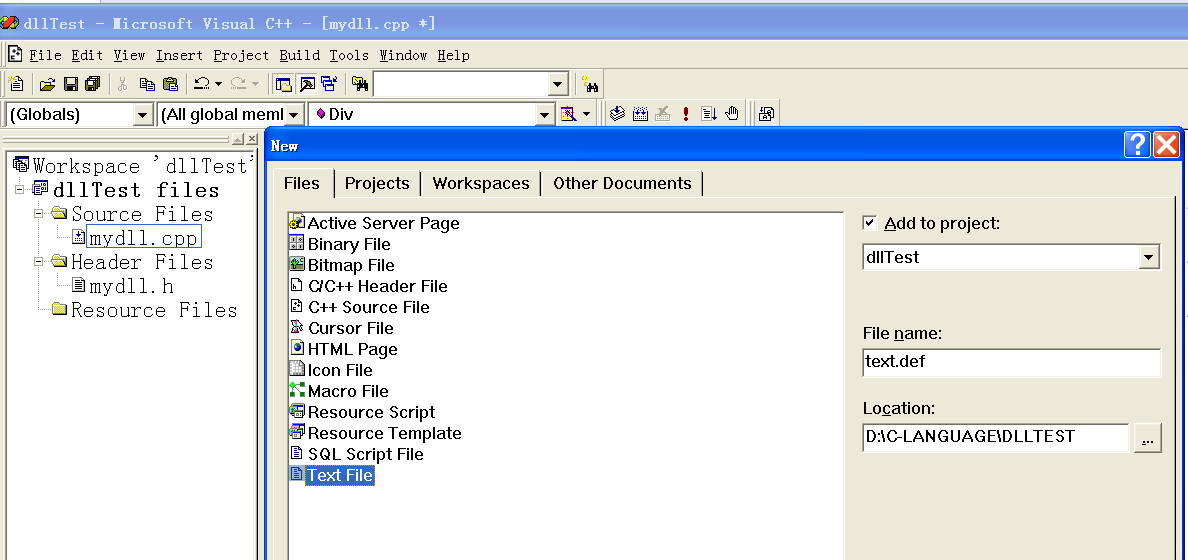
Task: Click the Cut scissors icon
Action: pos(123,84)
